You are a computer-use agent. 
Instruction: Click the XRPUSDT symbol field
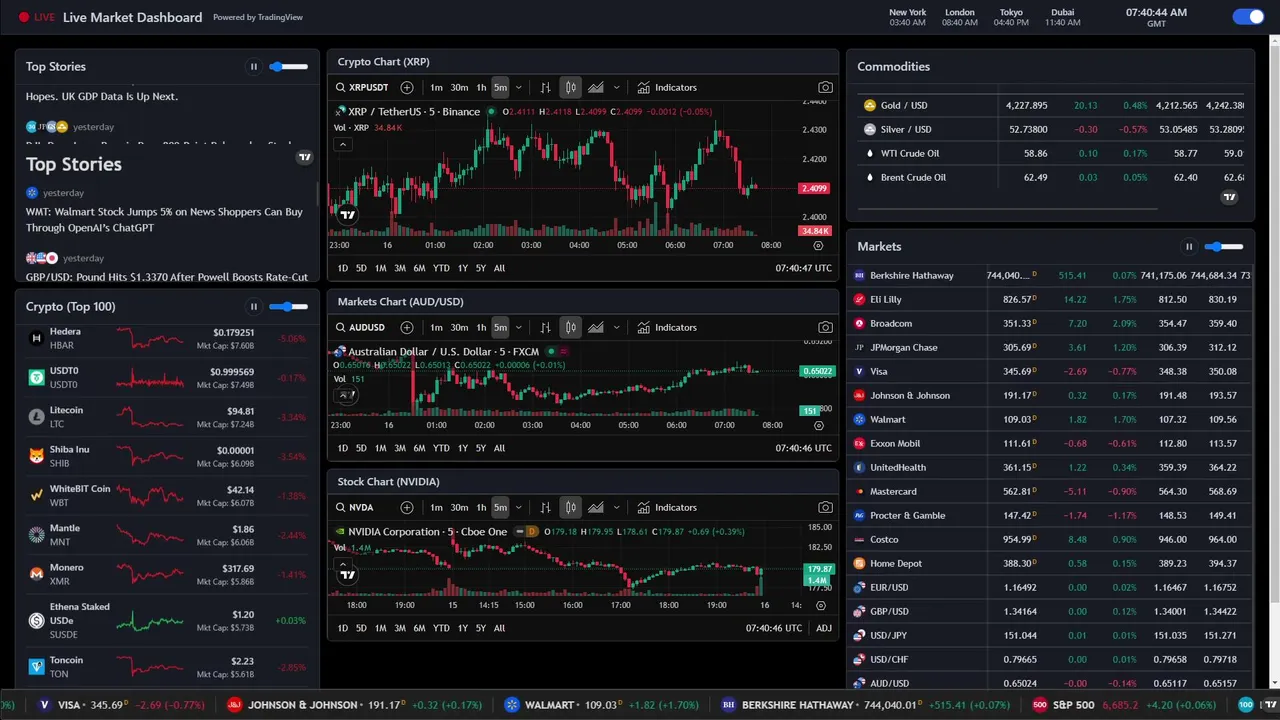(369, 87)
